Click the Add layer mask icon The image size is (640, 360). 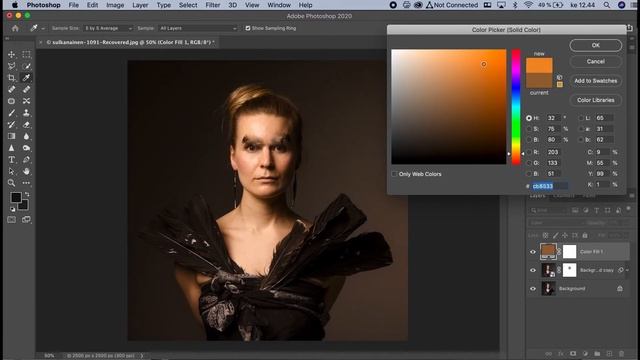coord(573,353)
